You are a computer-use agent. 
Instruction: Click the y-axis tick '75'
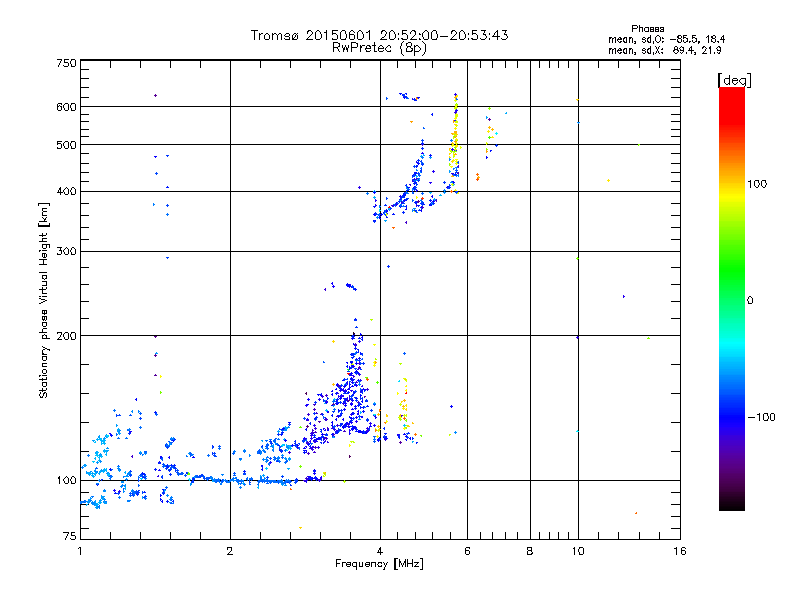(x=69, y=536)
